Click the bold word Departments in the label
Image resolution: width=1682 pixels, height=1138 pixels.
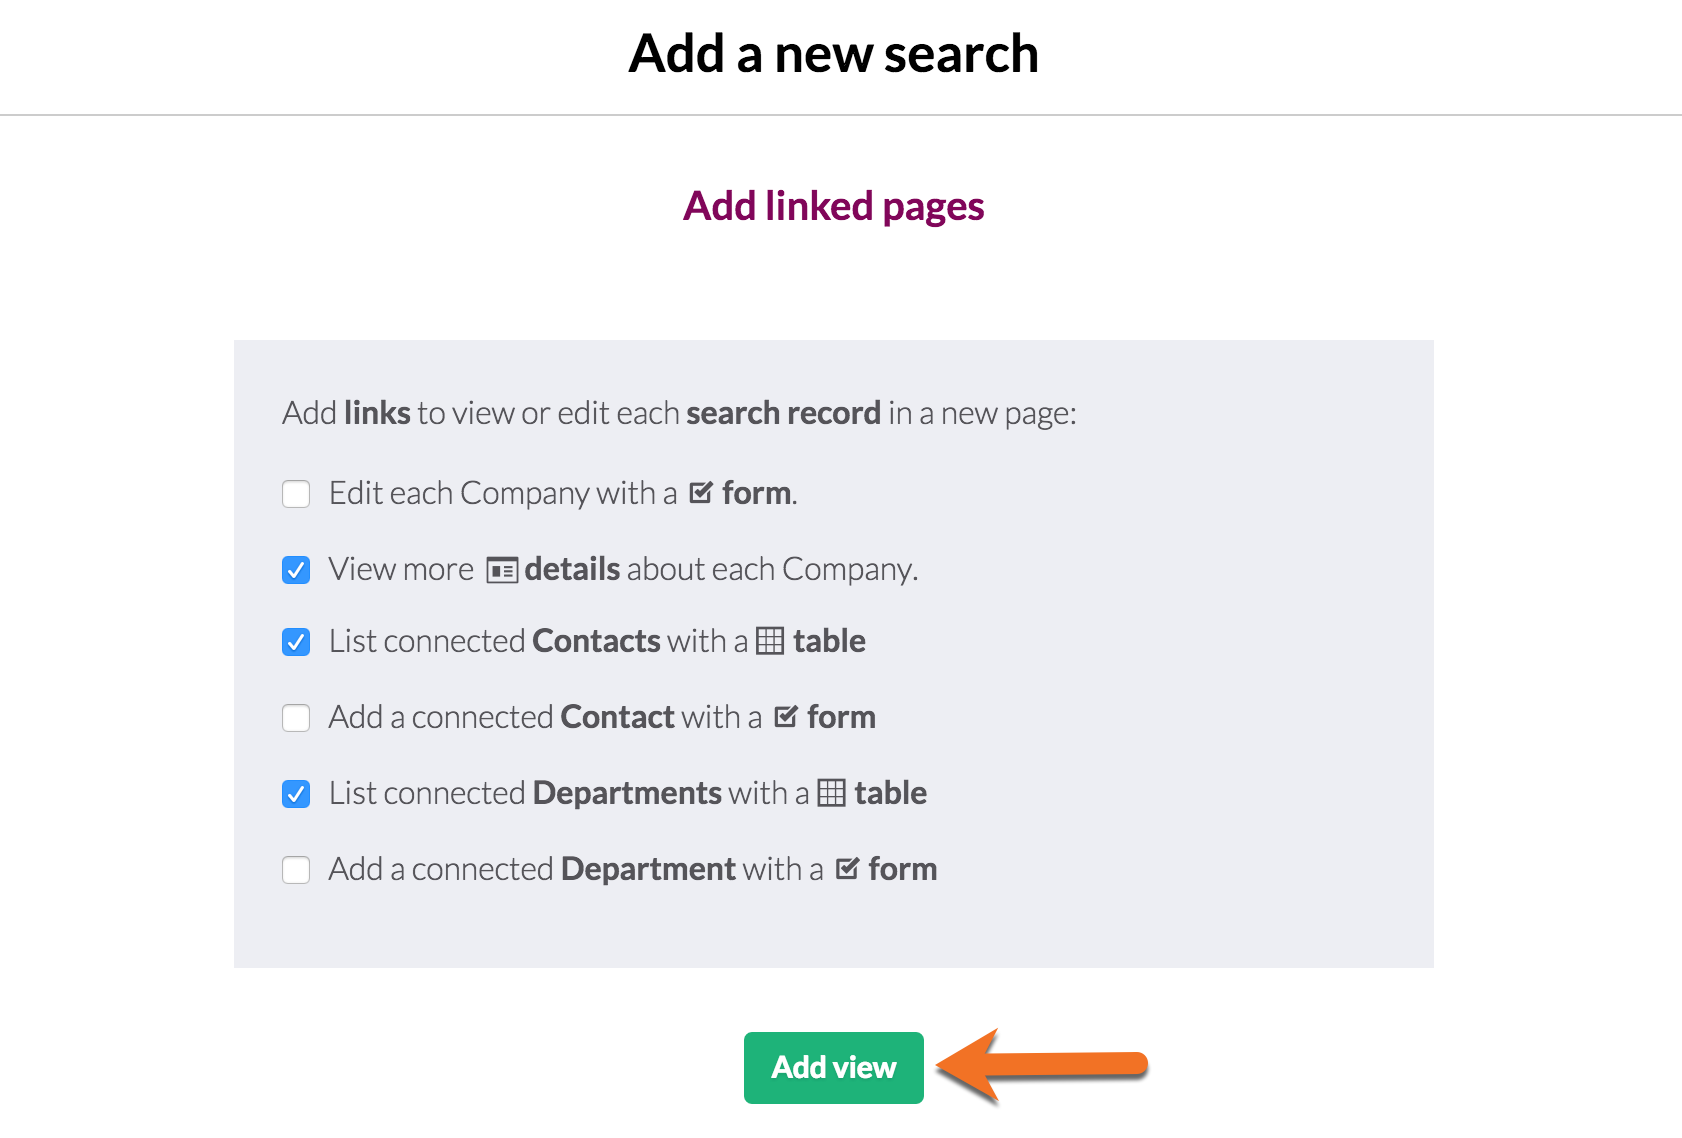[627, 793]
